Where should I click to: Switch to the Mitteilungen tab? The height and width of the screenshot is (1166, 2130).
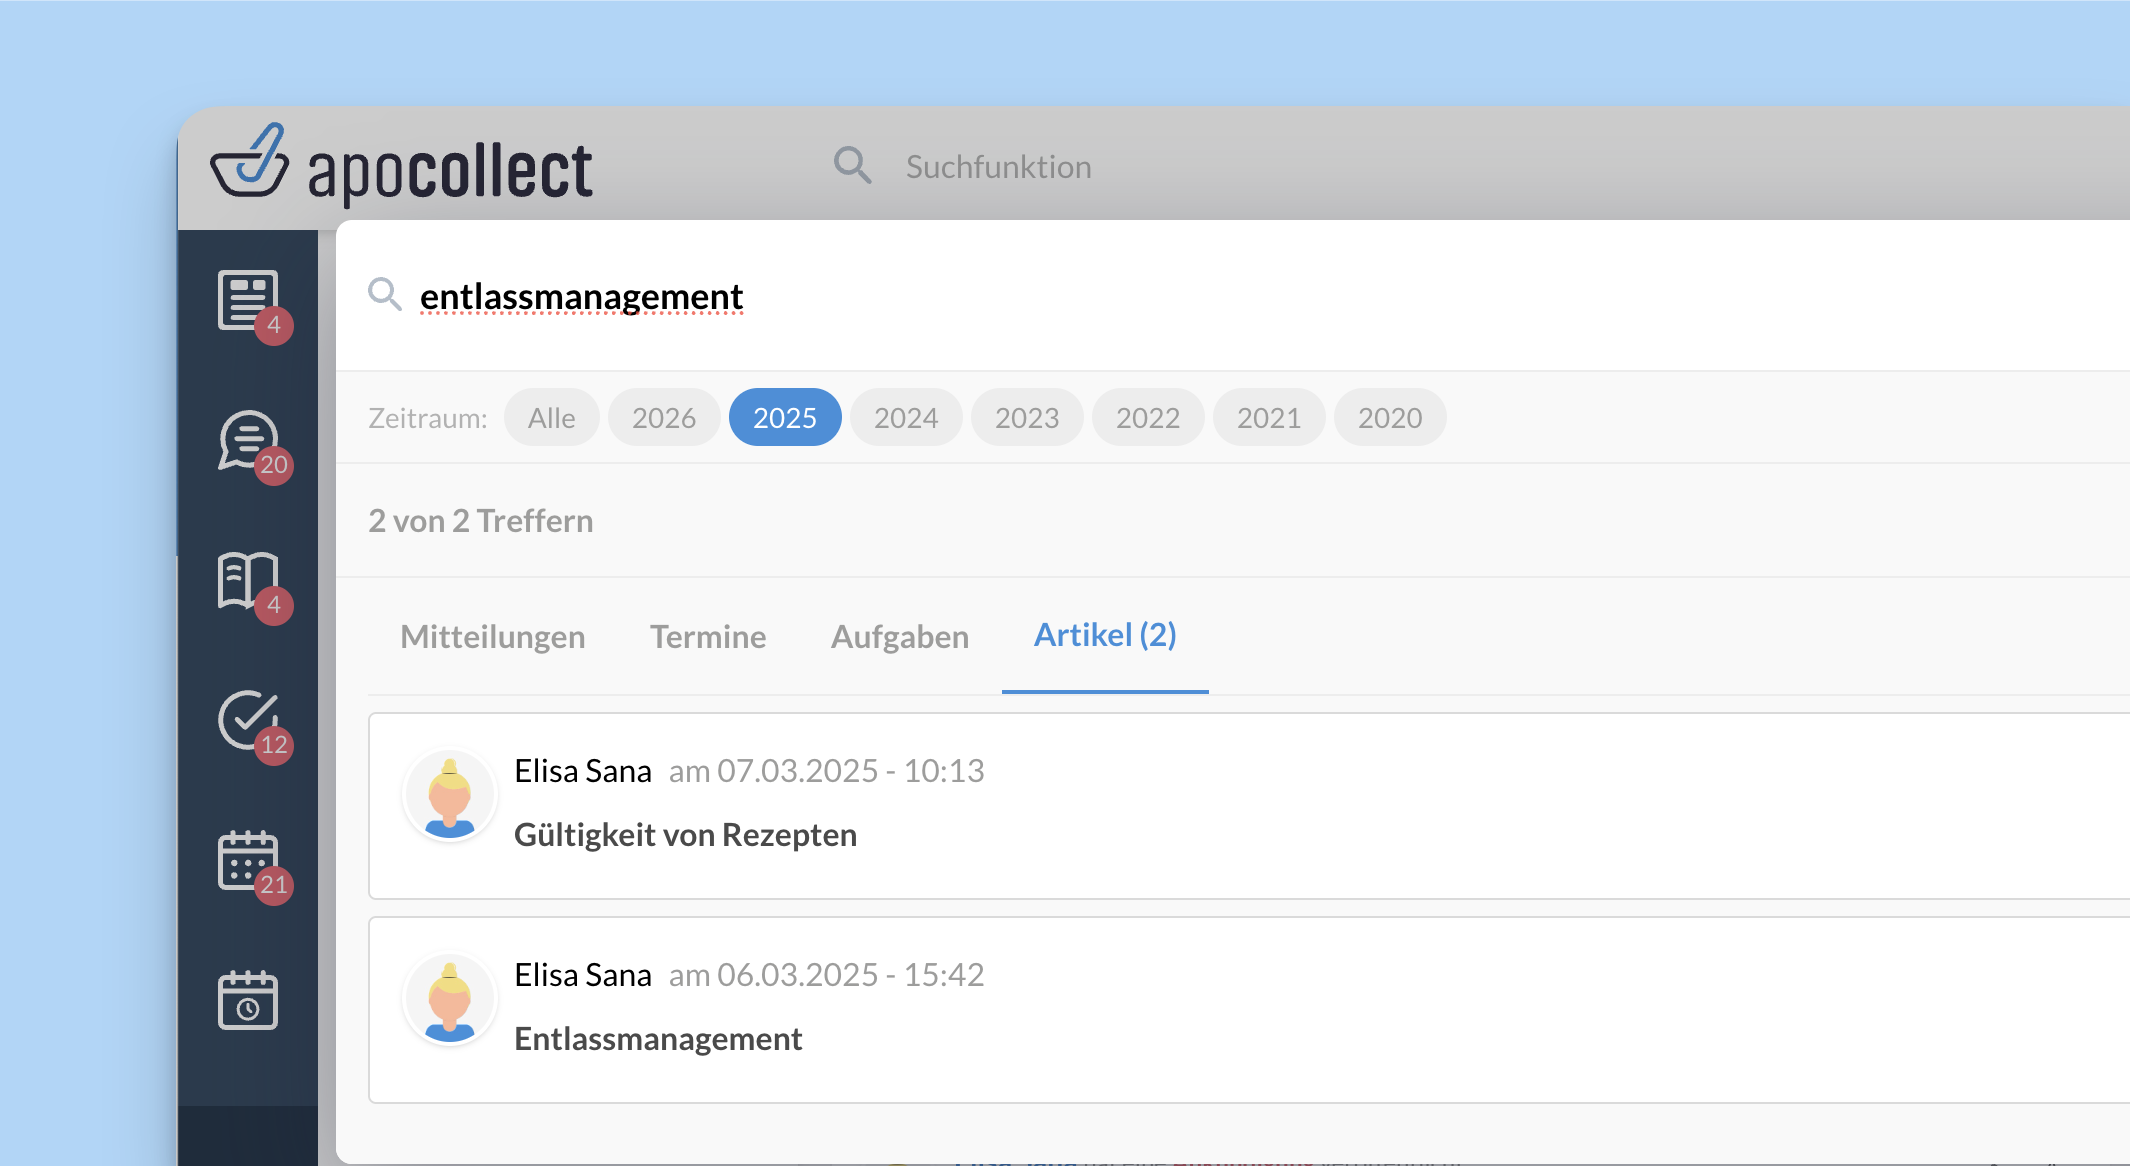coord(493,637)
